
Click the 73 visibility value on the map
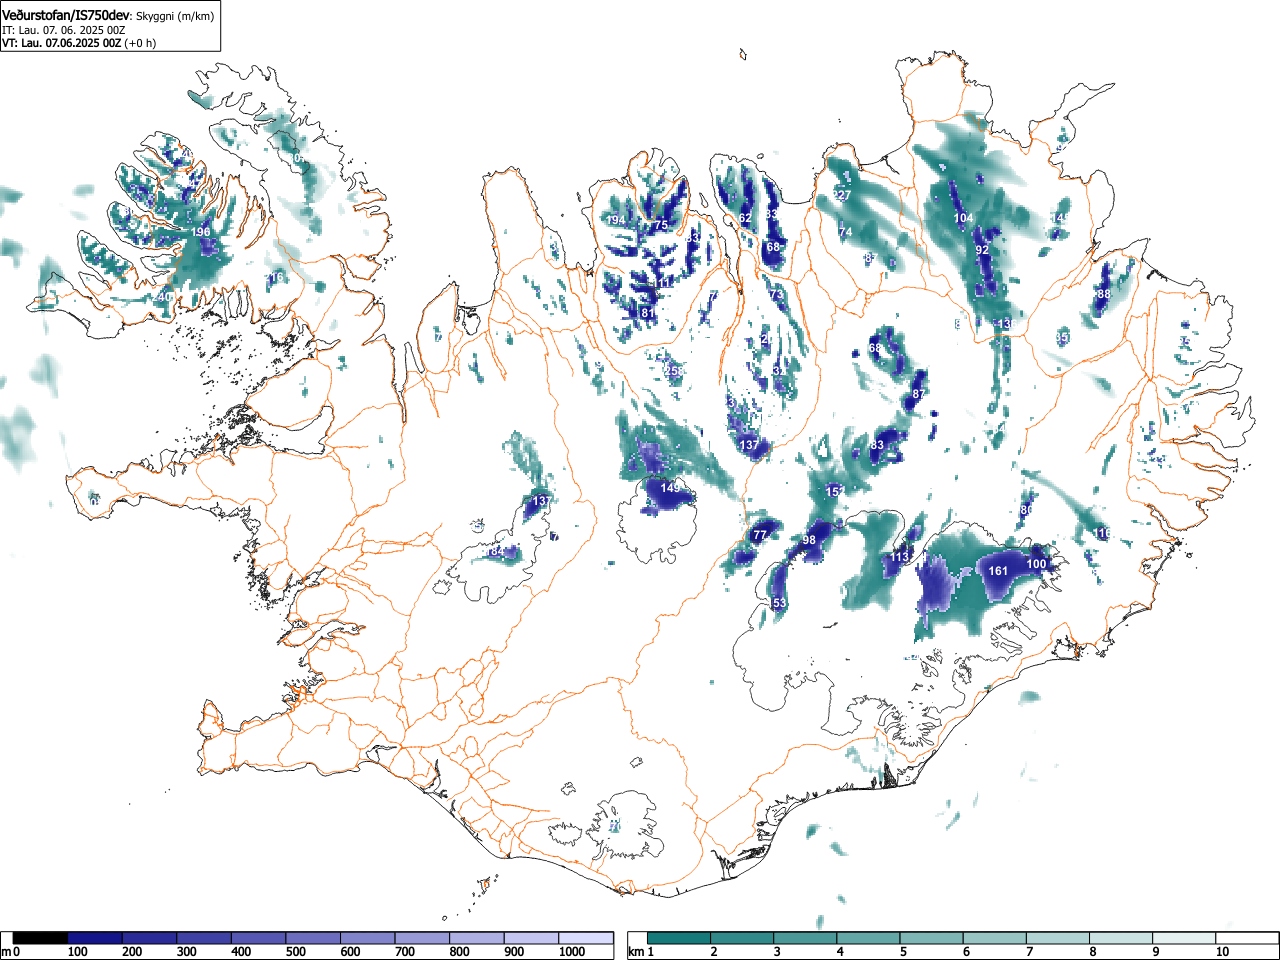coord(777,295)
